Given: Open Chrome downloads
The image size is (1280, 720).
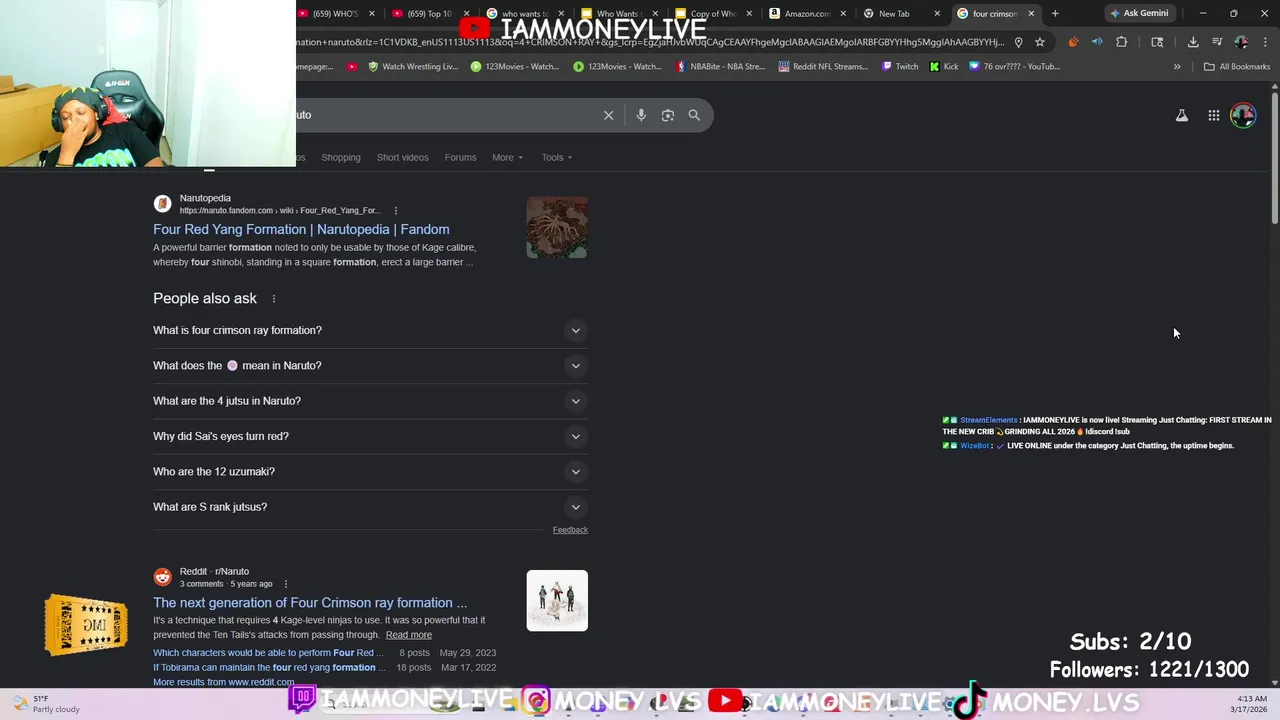Looking at the screenshot, I should point(1193,42).
